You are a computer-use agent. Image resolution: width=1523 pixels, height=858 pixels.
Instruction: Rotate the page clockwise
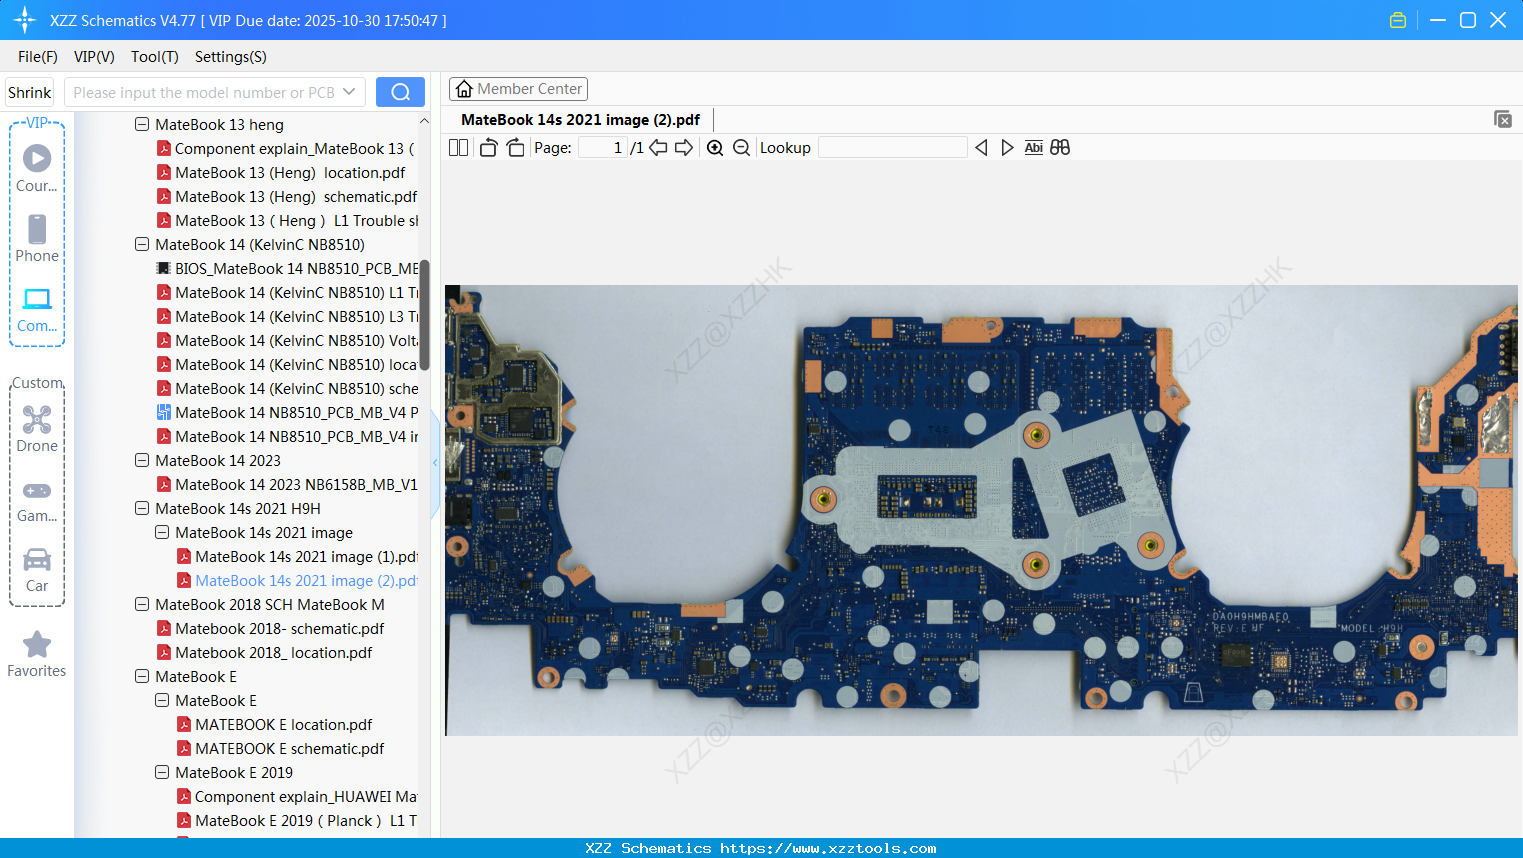pyautogui.click(x=515, y=148)
